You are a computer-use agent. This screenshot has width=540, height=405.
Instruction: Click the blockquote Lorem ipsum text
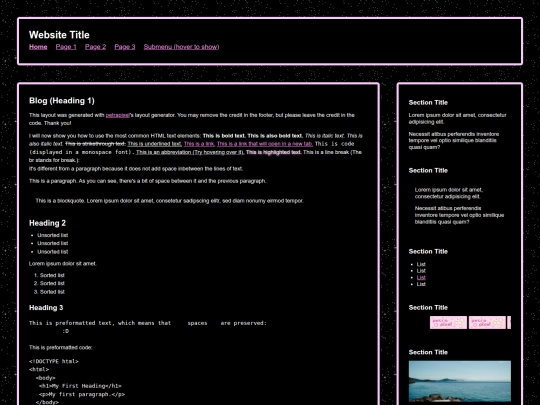click(169, 201)
